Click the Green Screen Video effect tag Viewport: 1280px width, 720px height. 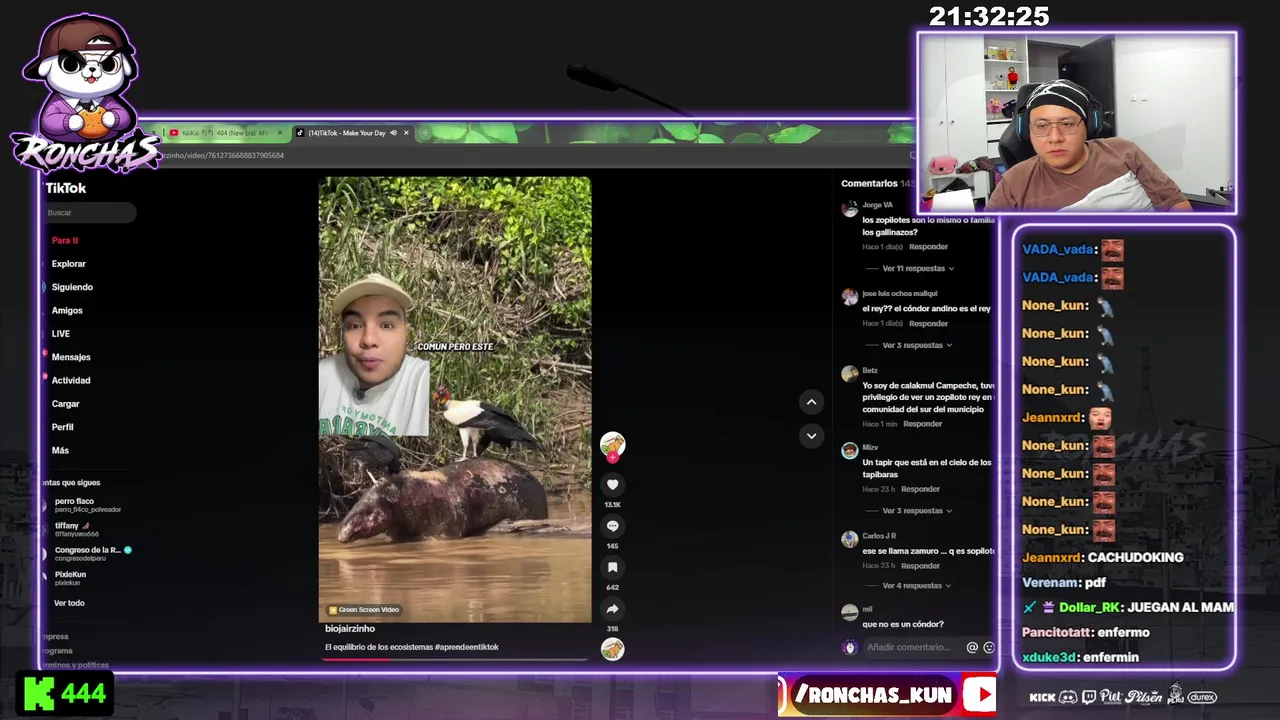point(364,610)
